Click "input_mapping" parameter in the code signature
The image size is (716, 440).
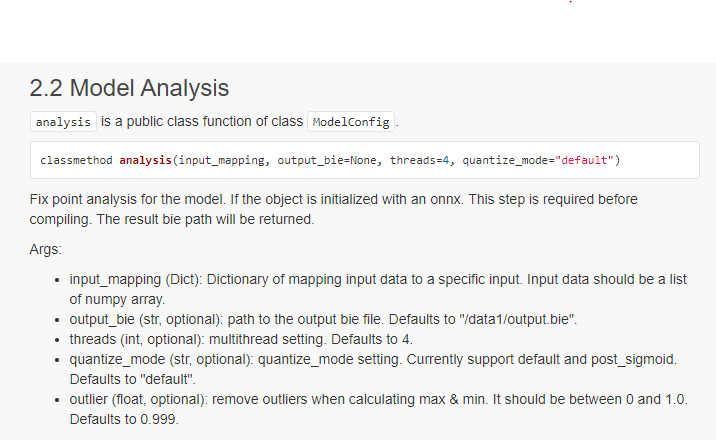221,160
